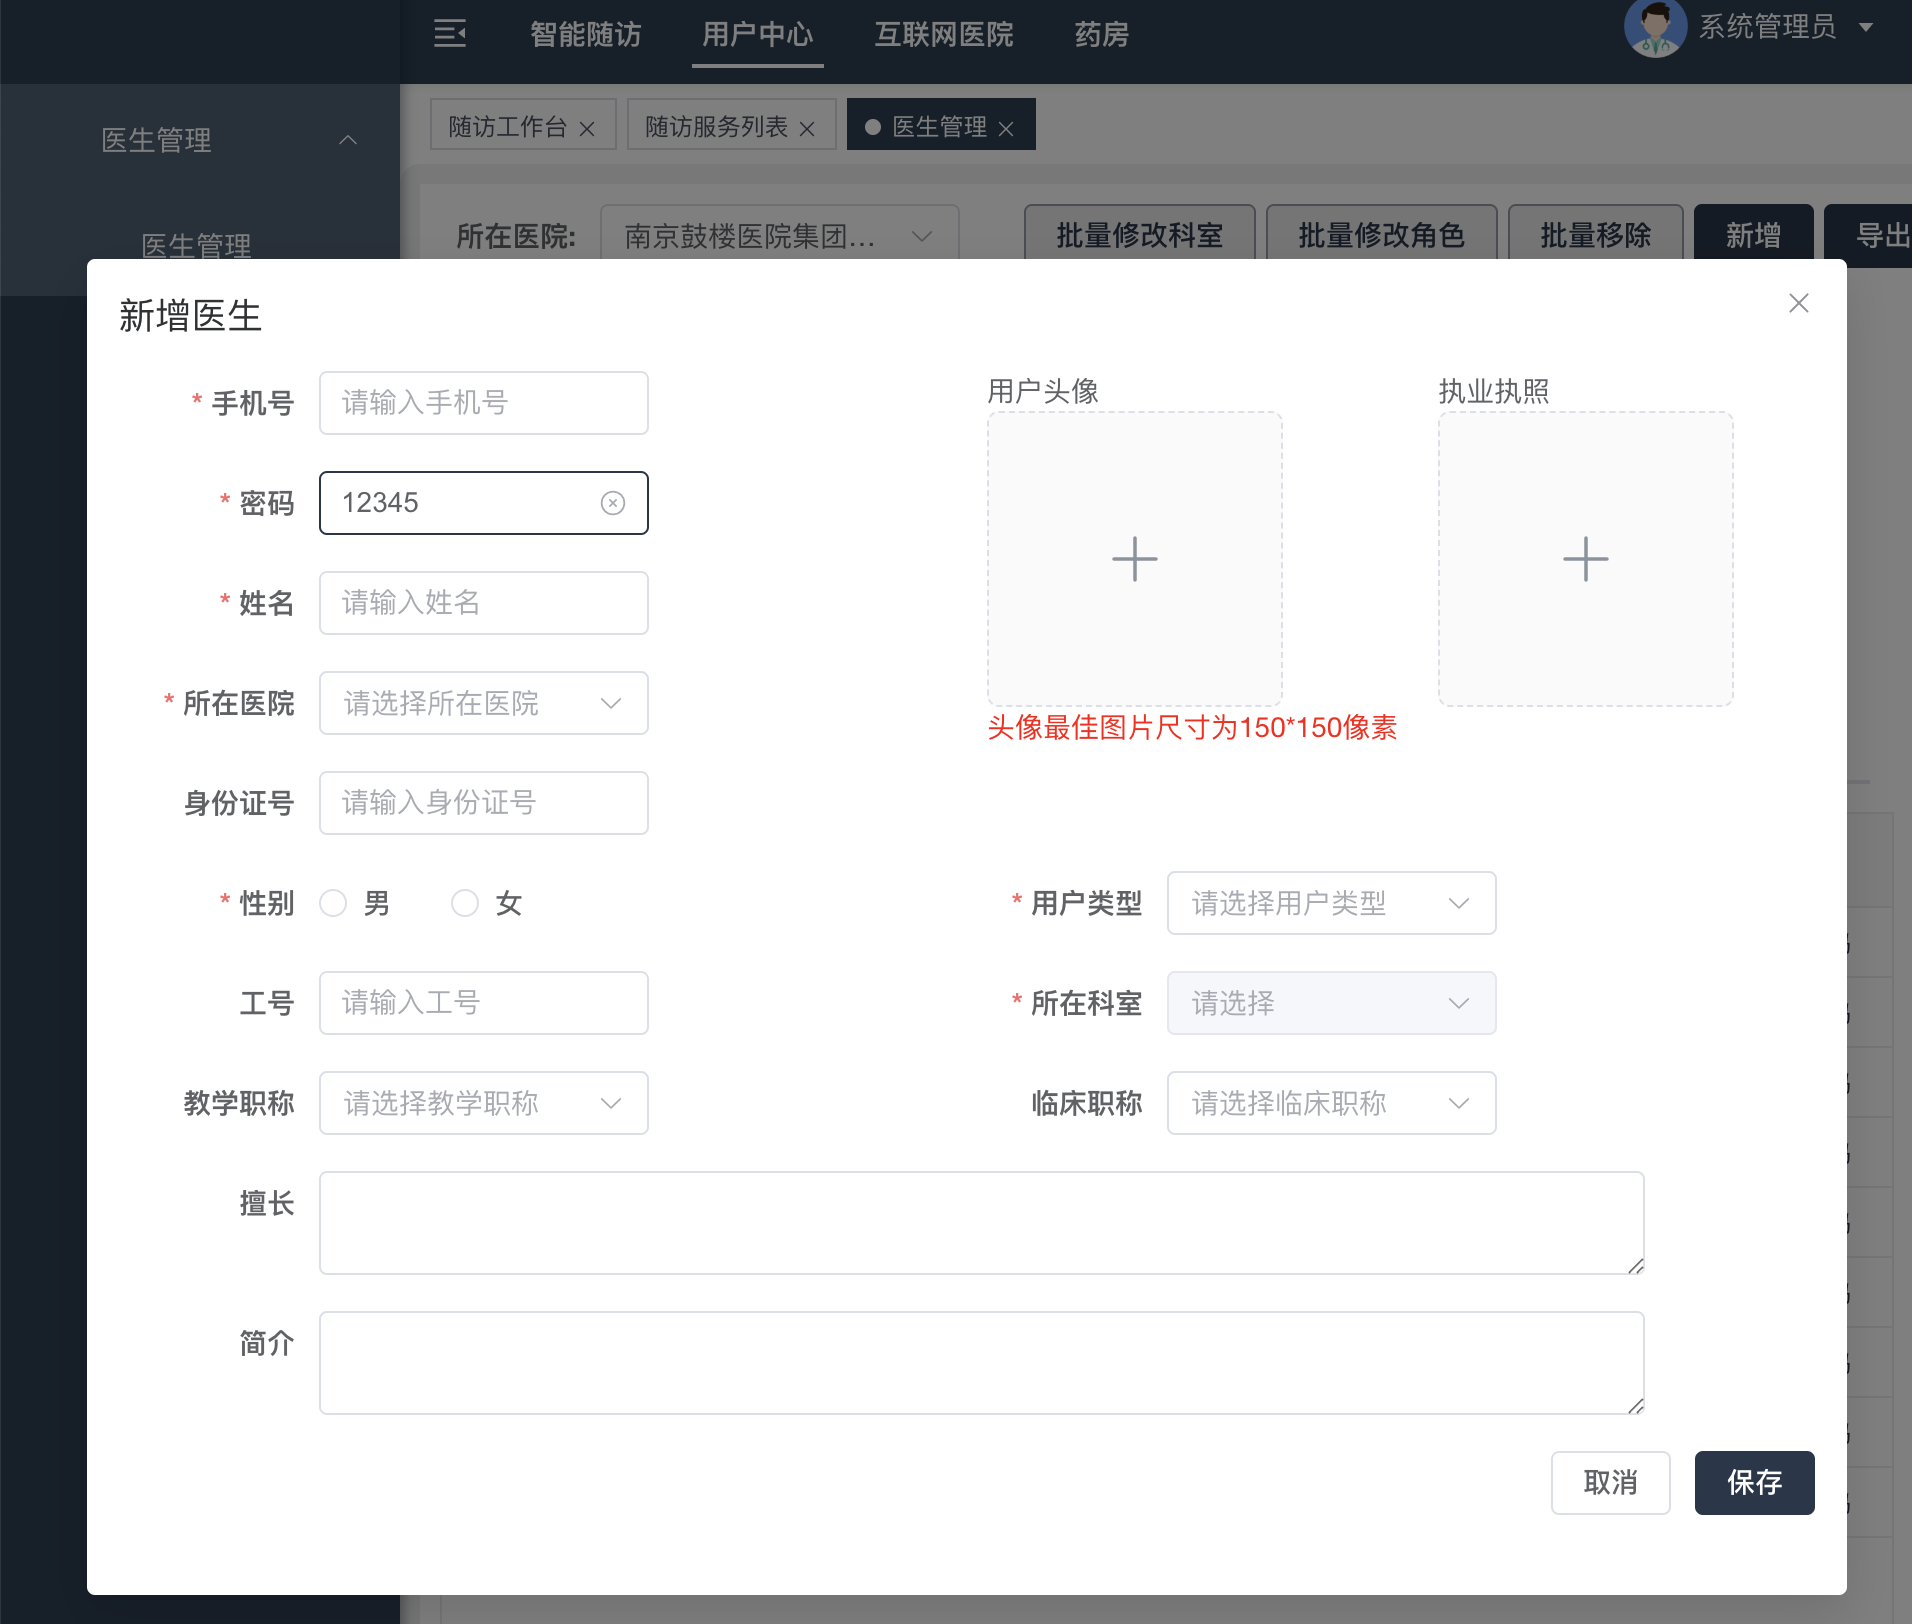Open the 系统管理员 account dropdown arrow
This screenshot has width=1912, height=1624.
1866,27
